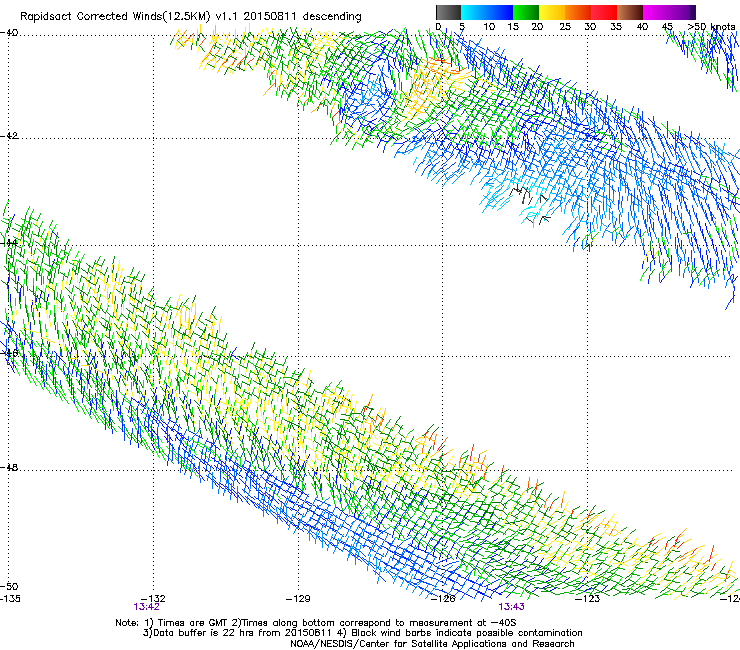Select the '-48' latitude axis label
The width and height of the screenshot is (740, 650).
pyautogui.click(x=9, y=467)
